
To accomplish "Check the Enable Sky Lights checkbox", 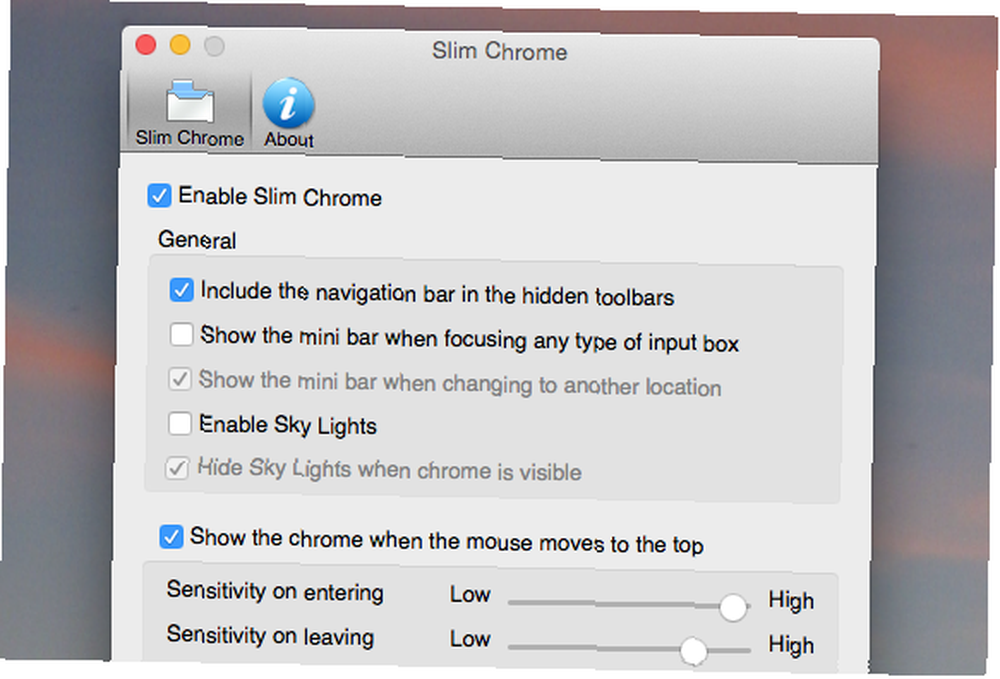I will pos(179,423).
